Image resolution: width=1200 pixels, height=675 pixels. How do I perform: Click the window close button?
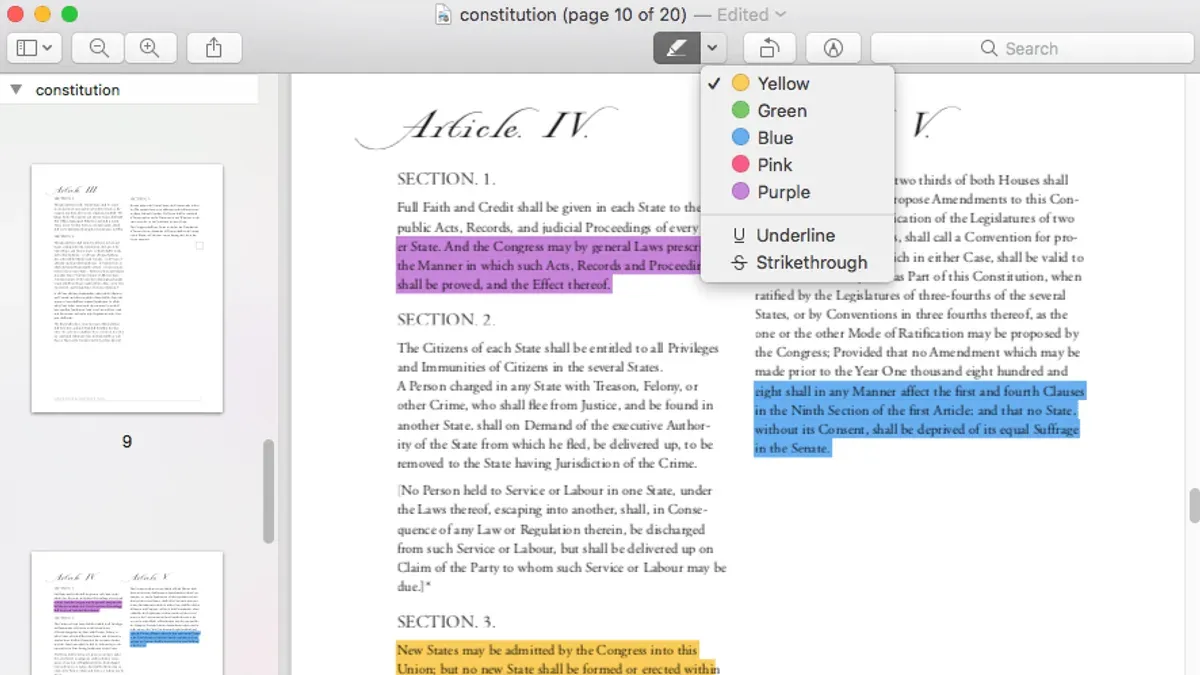pos(15,14)
